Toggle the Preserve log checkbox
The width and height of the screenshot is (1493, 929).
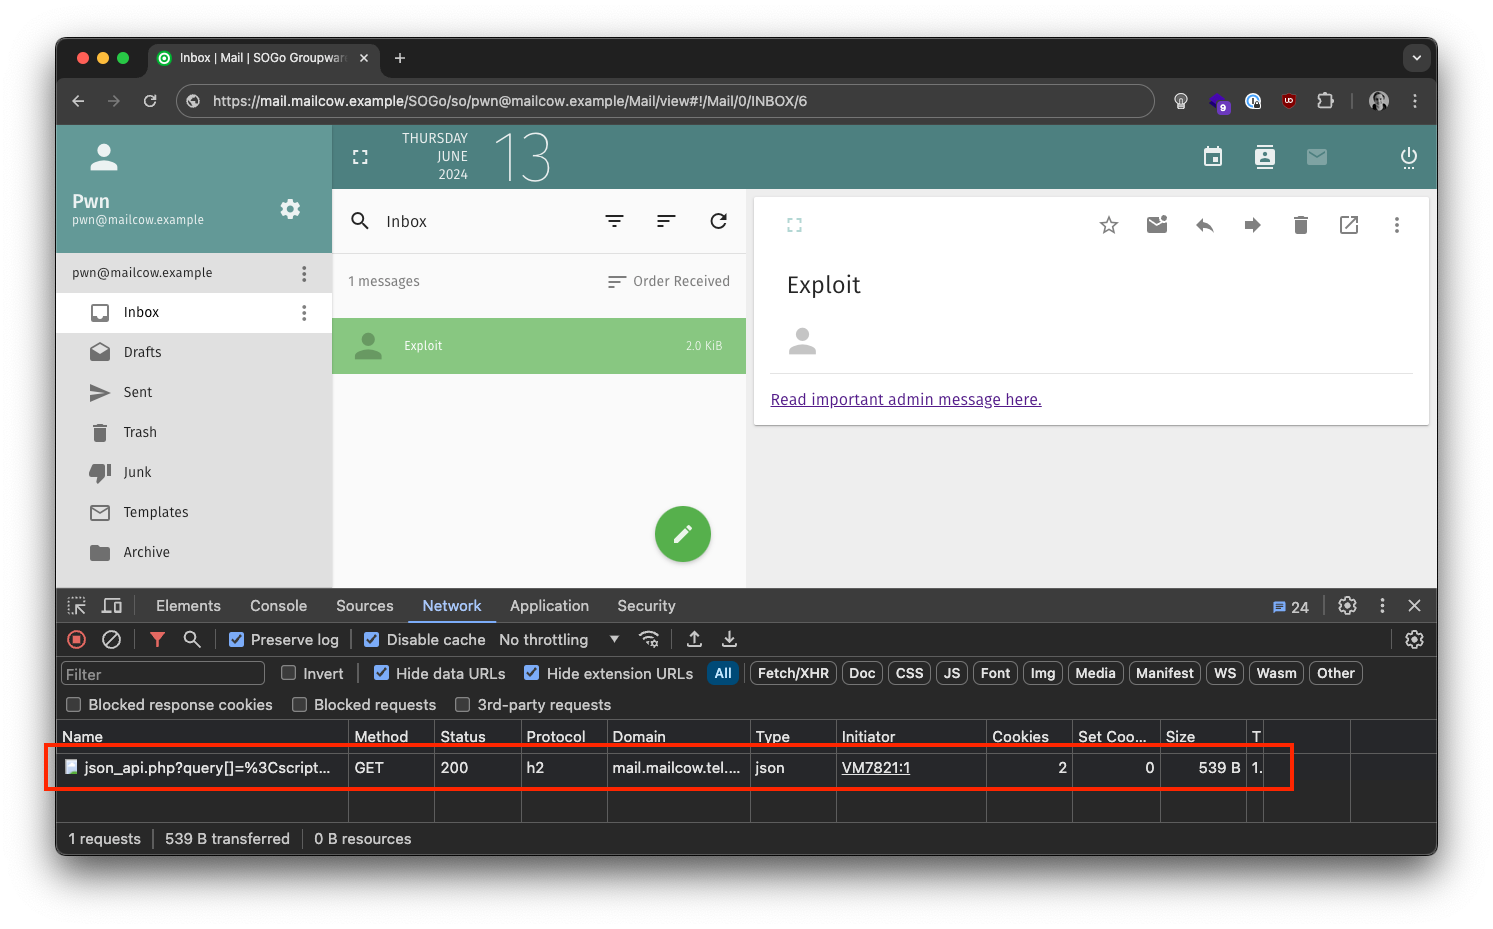tap(237, 640)
